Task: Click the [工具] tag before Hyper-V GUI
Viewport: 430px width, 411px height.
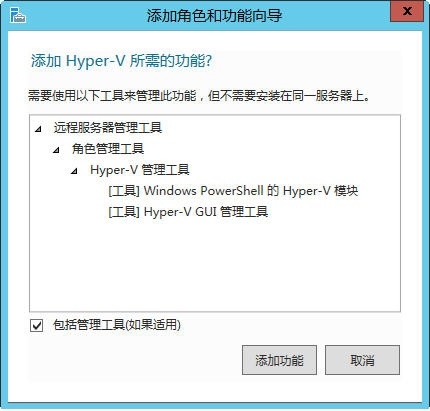Action: coord(124,212)
